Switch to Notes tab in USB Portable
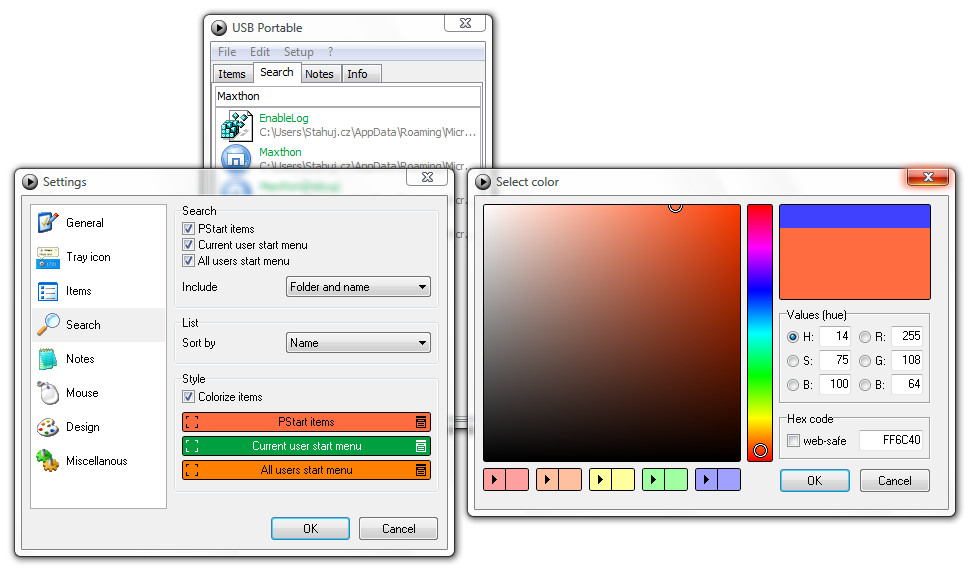Image resolution: width=969 pixels, height=574 pixels. click(319, 74)
